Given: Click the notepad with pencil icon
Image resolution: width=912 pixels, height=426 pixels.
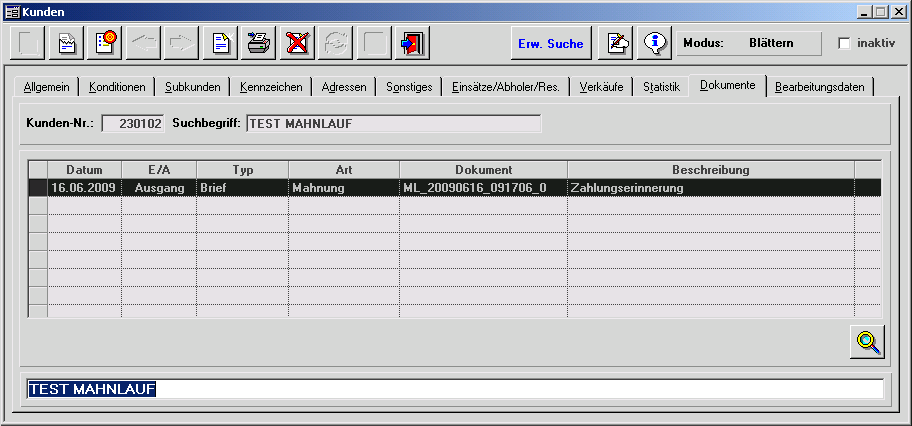Looking at the screenshot, I should [619, 43].
